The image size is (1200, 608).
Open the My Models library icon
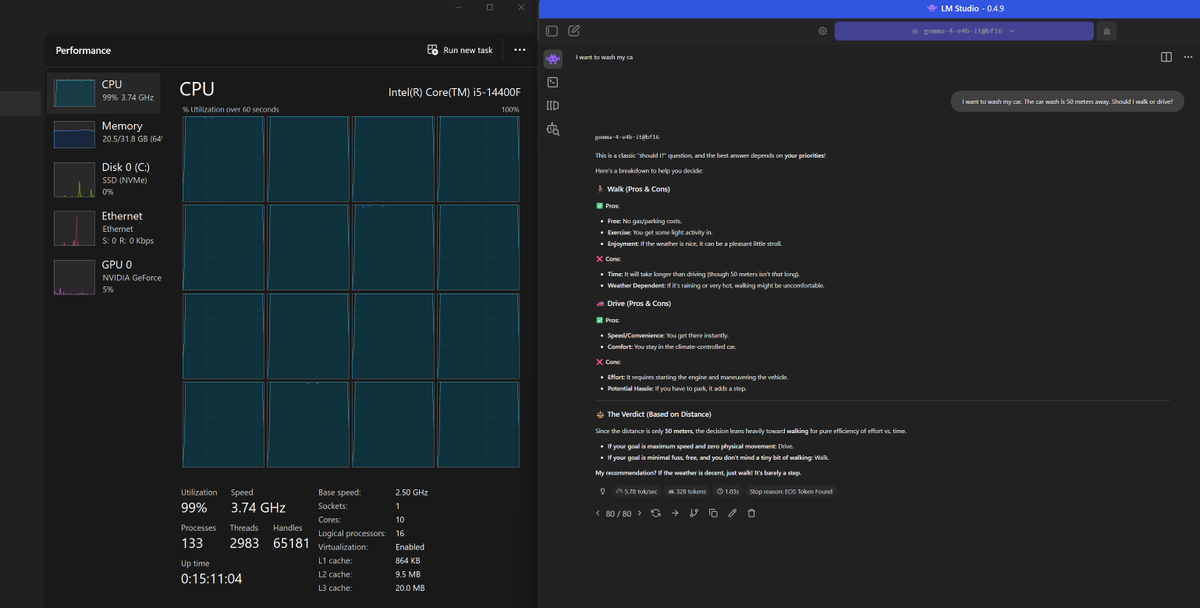coord(553,105)
